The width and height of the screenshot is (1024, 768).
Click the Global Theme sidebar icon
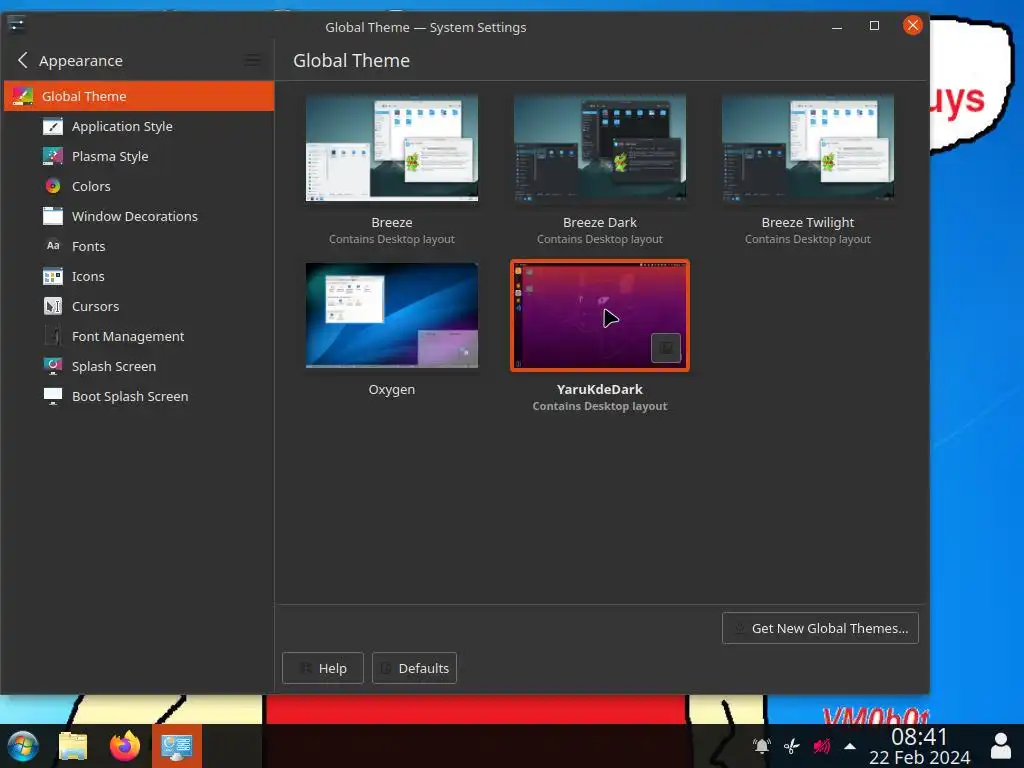click(x=23, y=96)
